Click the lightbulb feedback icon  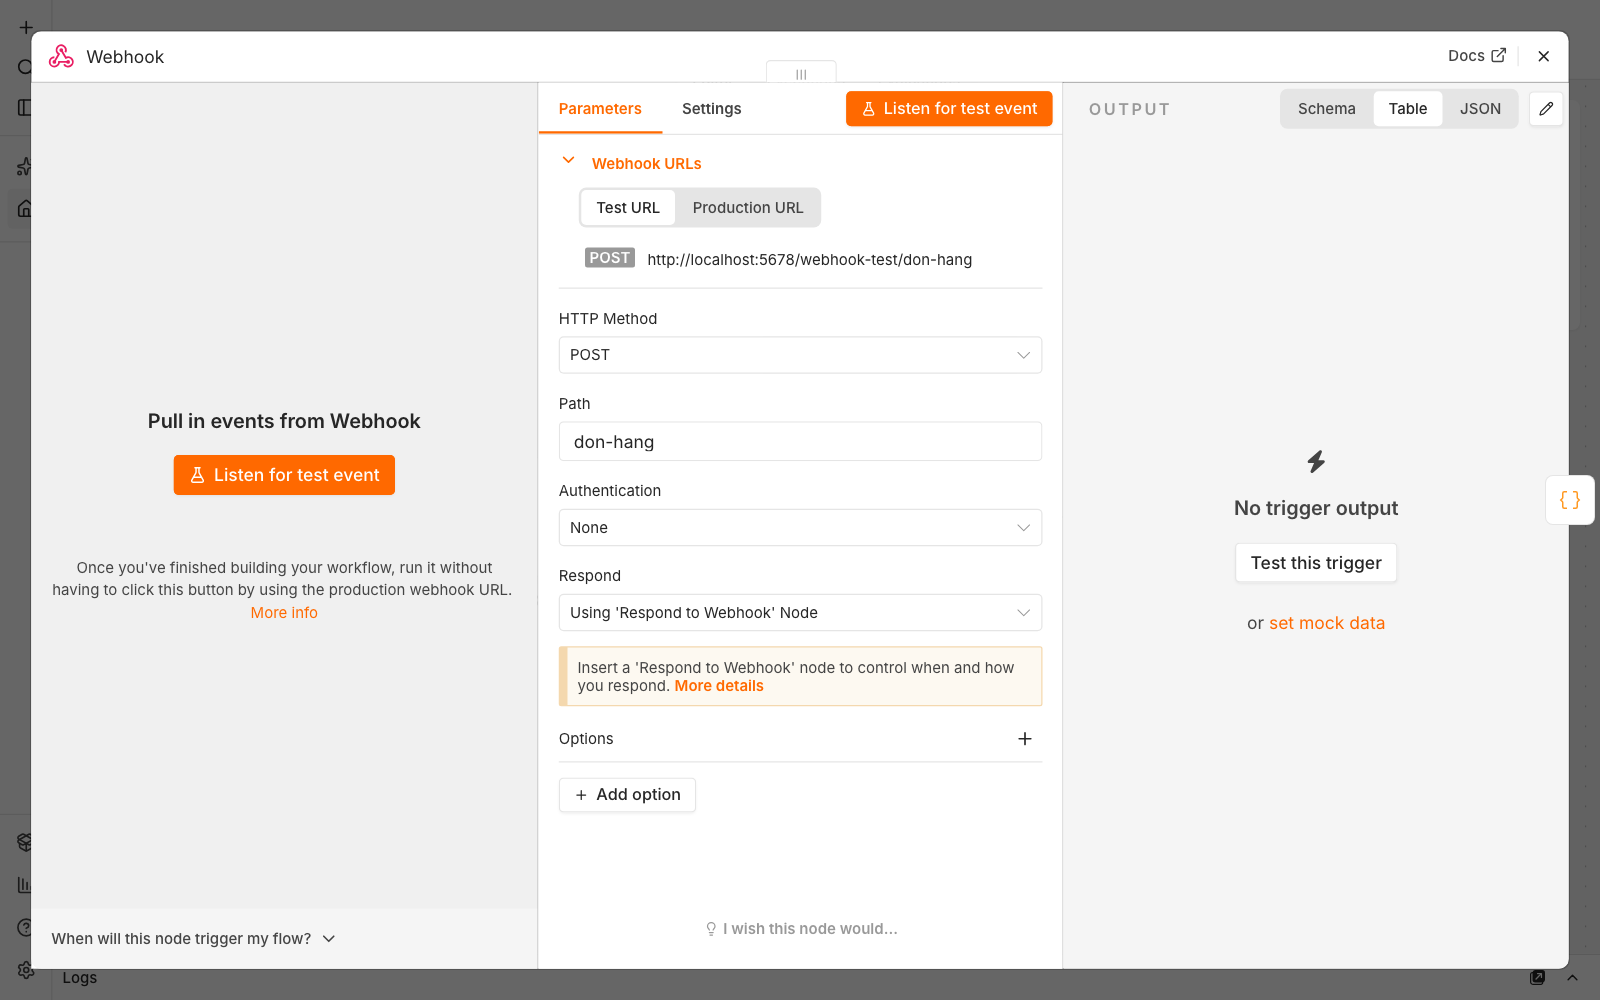(x=711, y=929)
